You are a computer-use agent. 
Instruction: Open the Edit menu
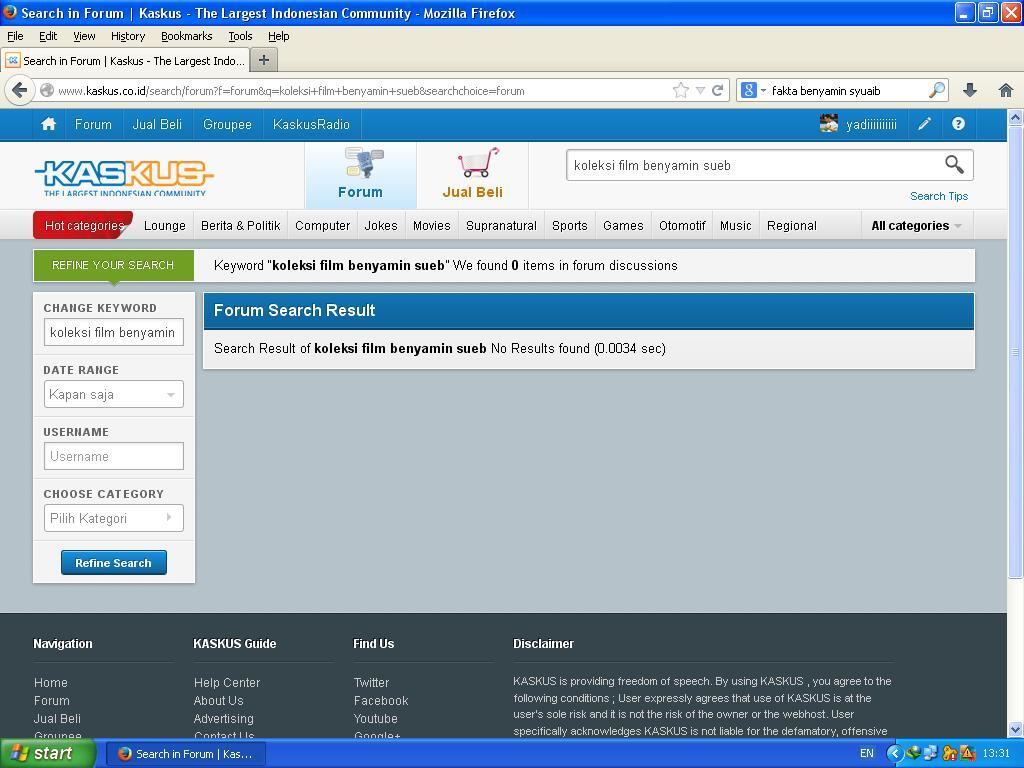coord(48,36)
